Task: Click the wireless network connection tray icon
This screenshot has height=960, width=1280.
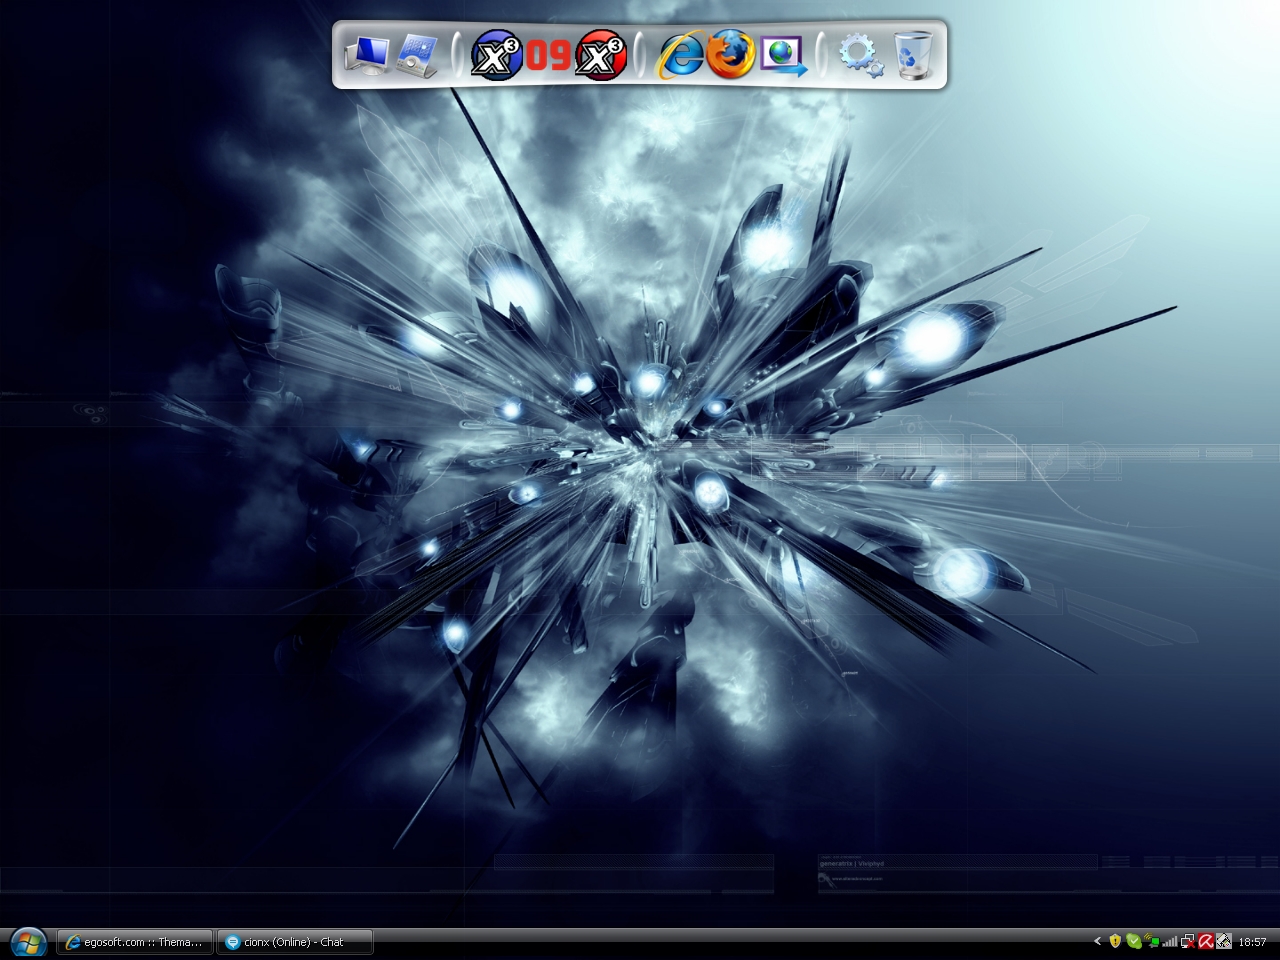Action: click(1151, 942)
